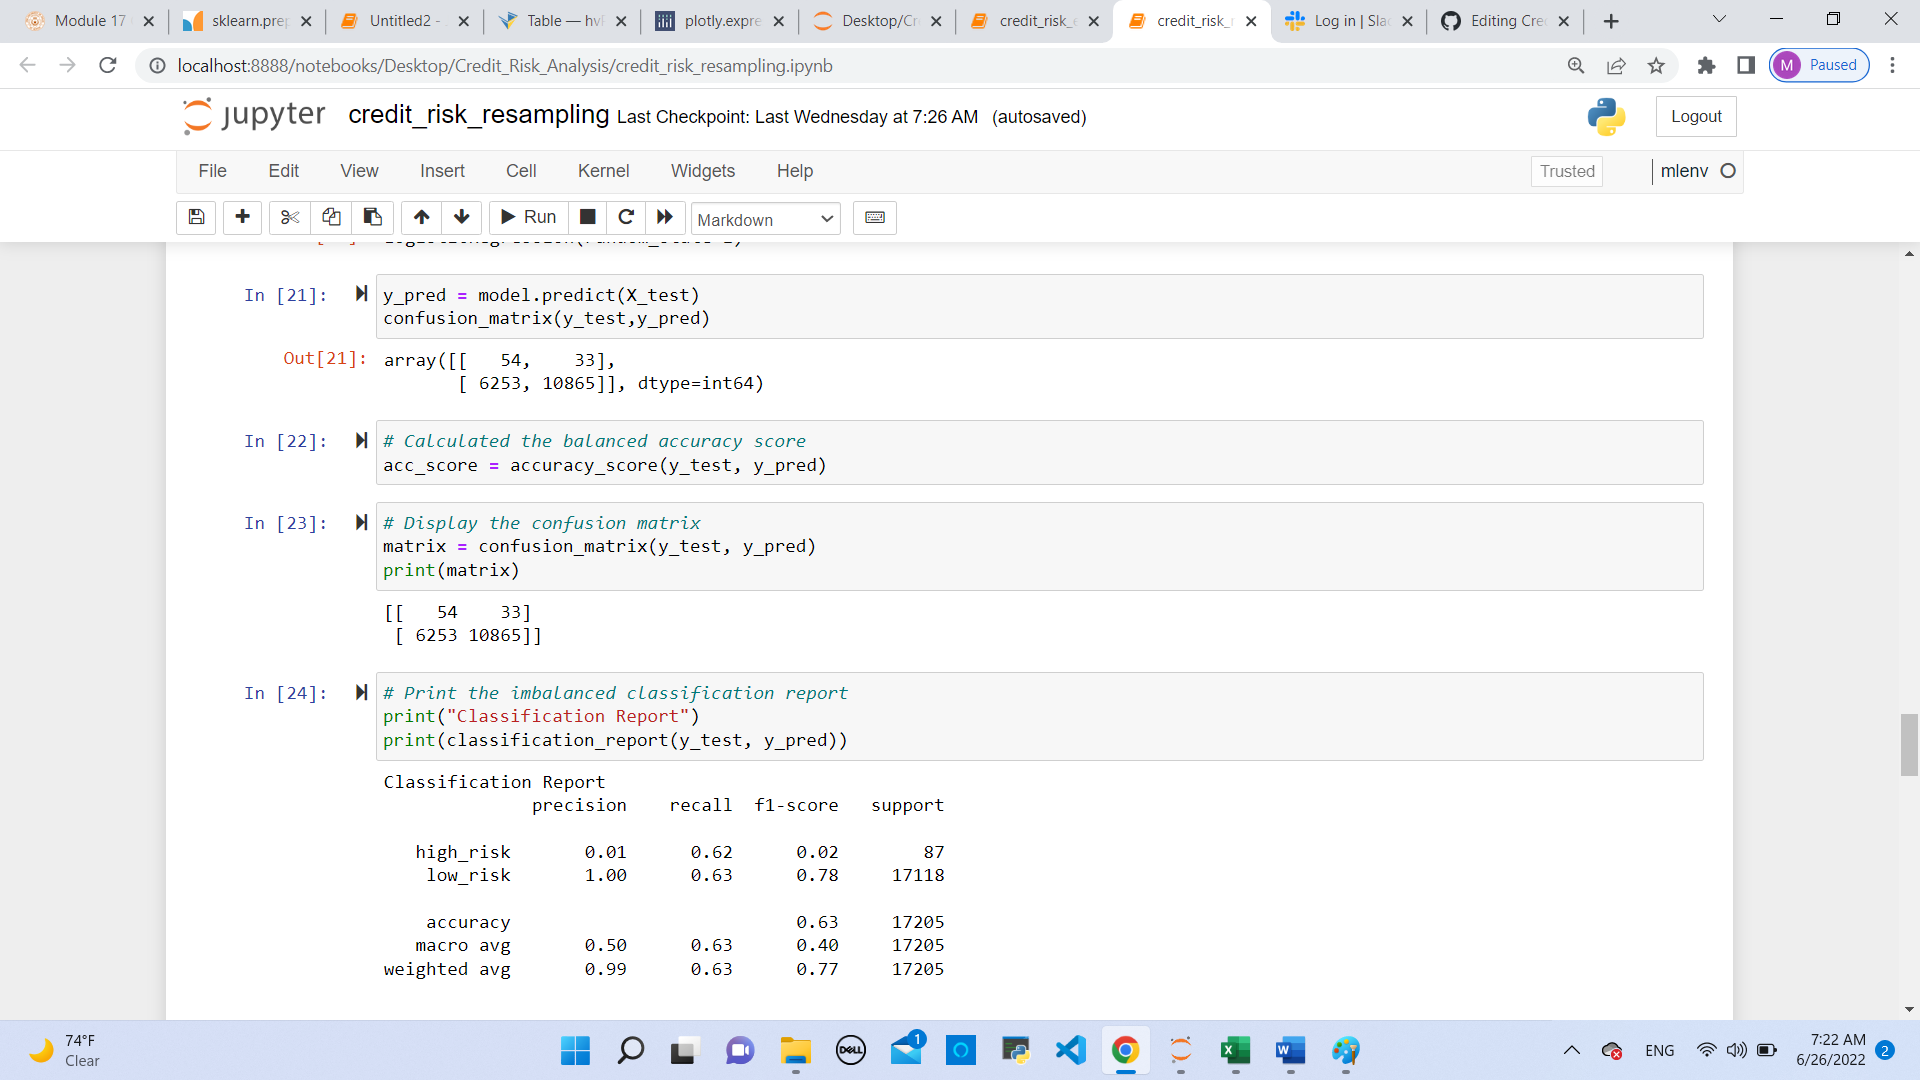Interrupt the kernel with stop icon
Viewport: 1920px width, 1080px height.
click(587, 217)
